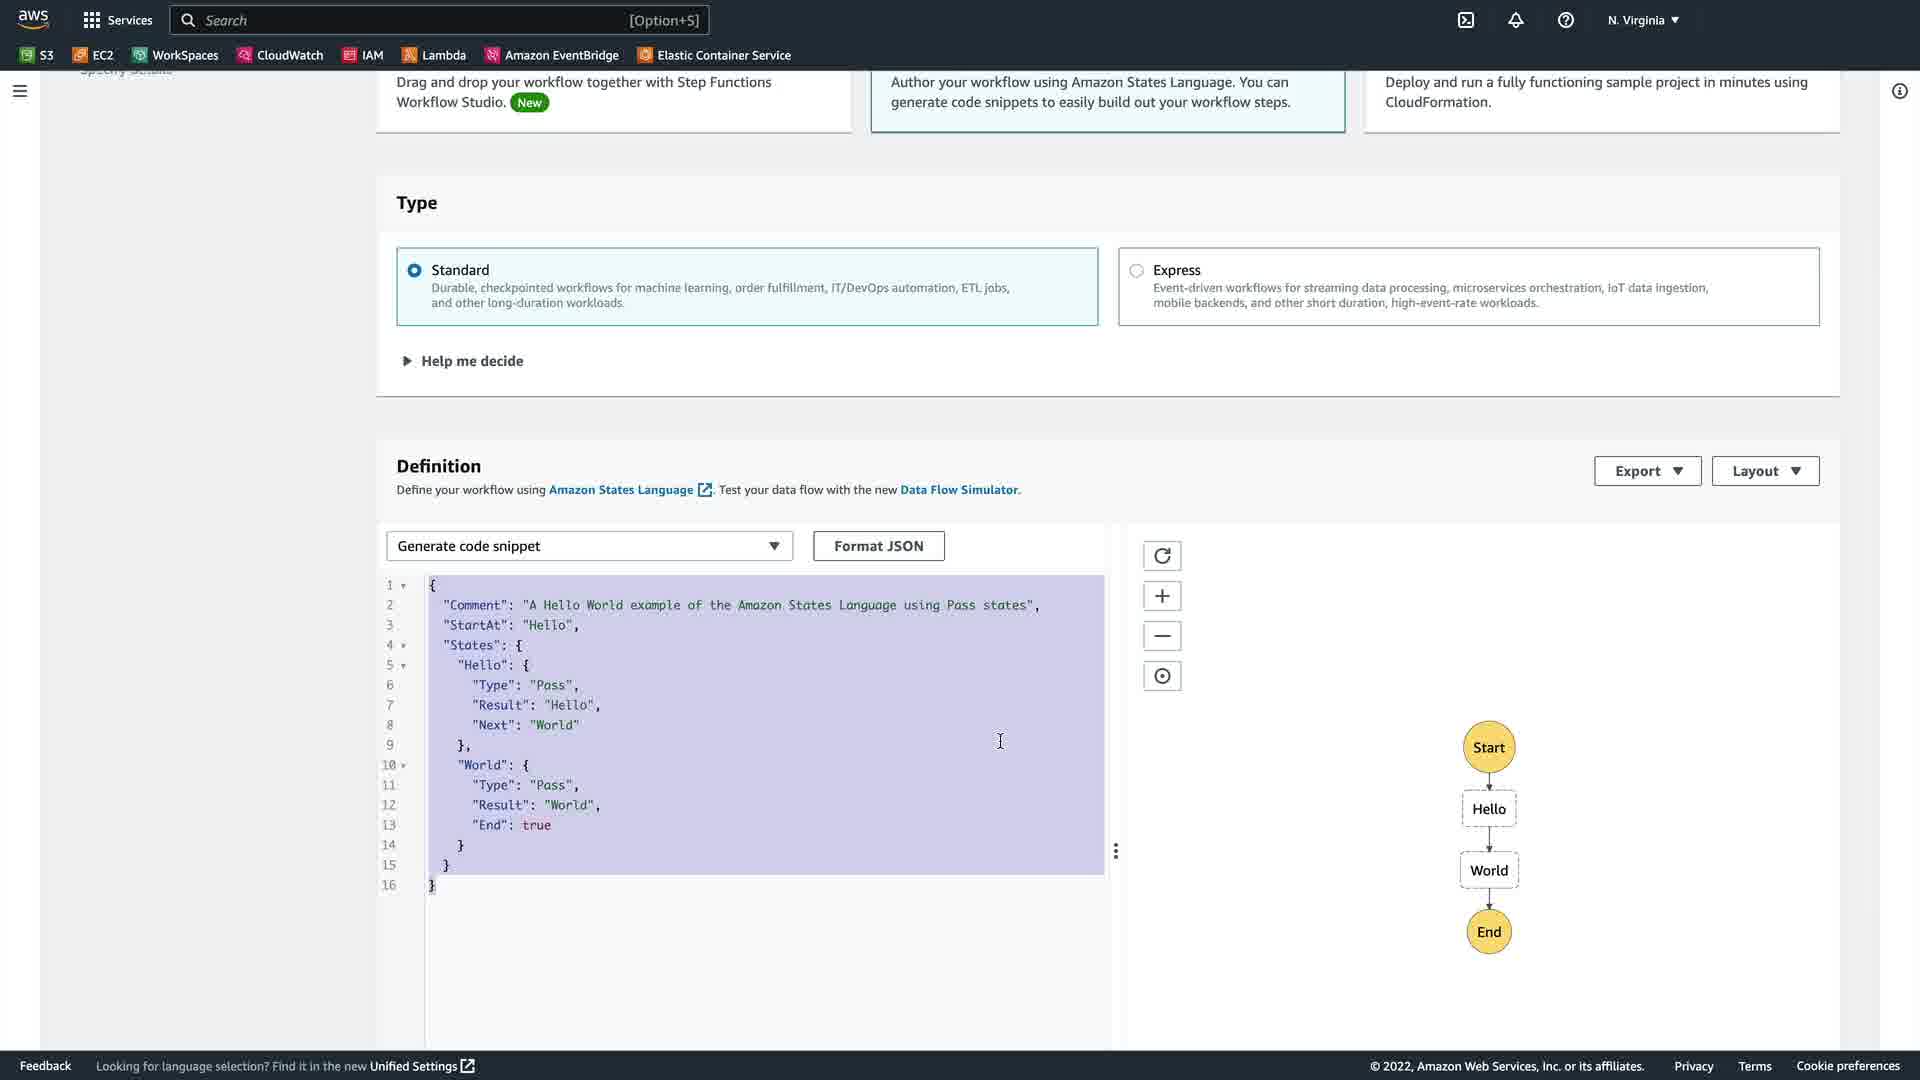1920x1080 pixels.
Task: Click the graph refresh icon
Action: 1162,556
